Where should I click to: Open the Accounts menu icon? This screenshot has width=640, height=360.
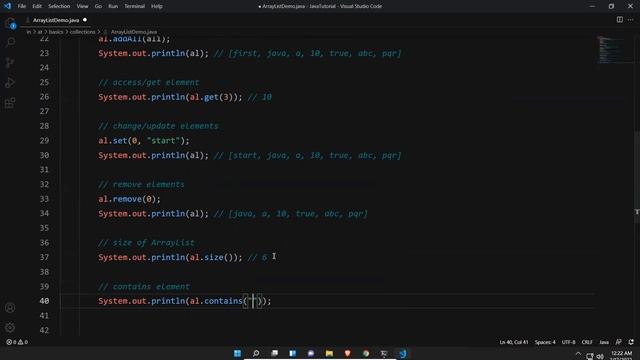(x=10, y=308)
